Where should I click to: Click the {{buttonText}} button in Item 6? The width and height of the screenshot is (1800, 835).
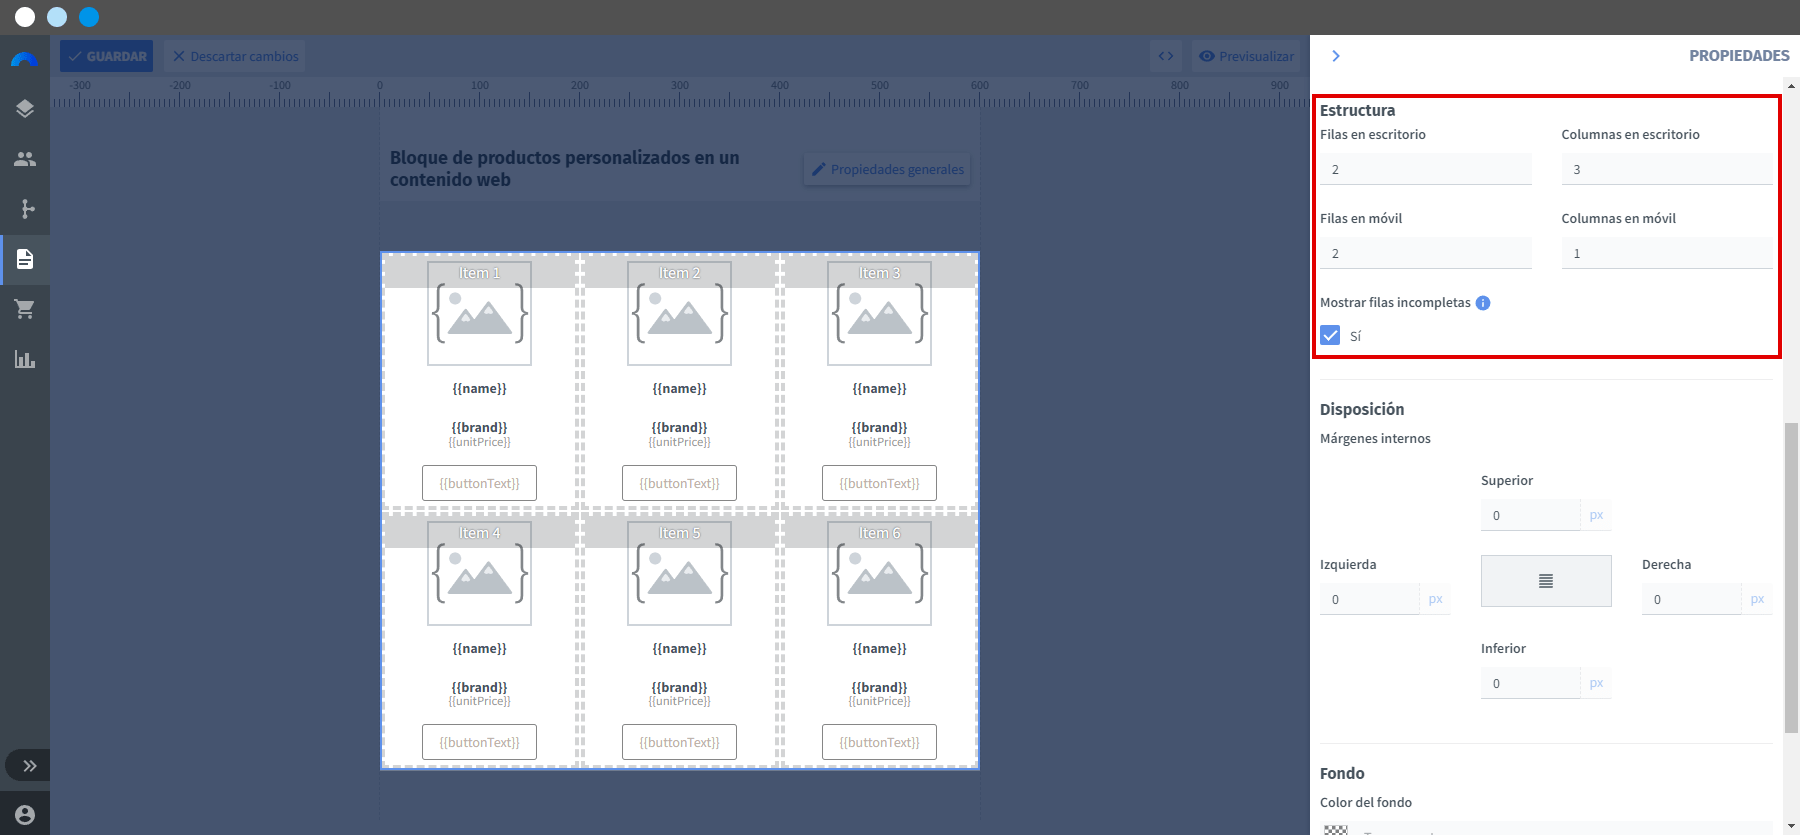coord(879,742)
